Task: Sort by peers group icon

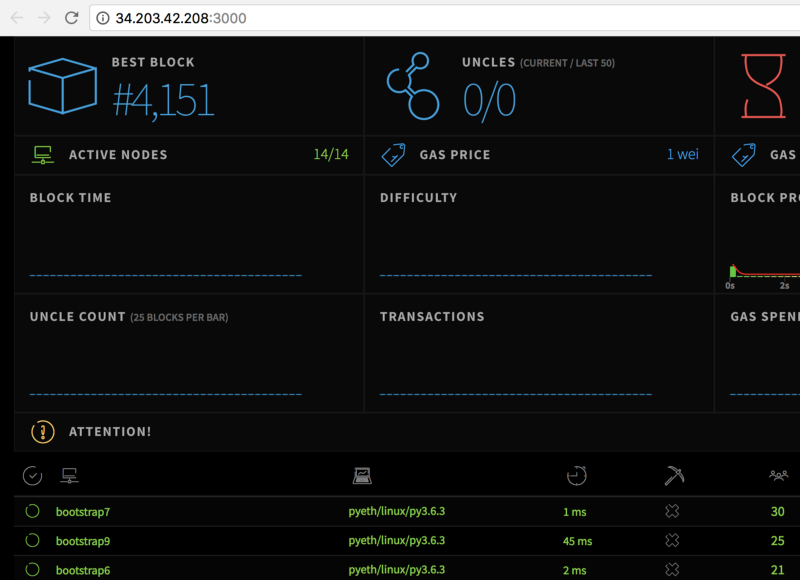Action: [x=778, y=476]
